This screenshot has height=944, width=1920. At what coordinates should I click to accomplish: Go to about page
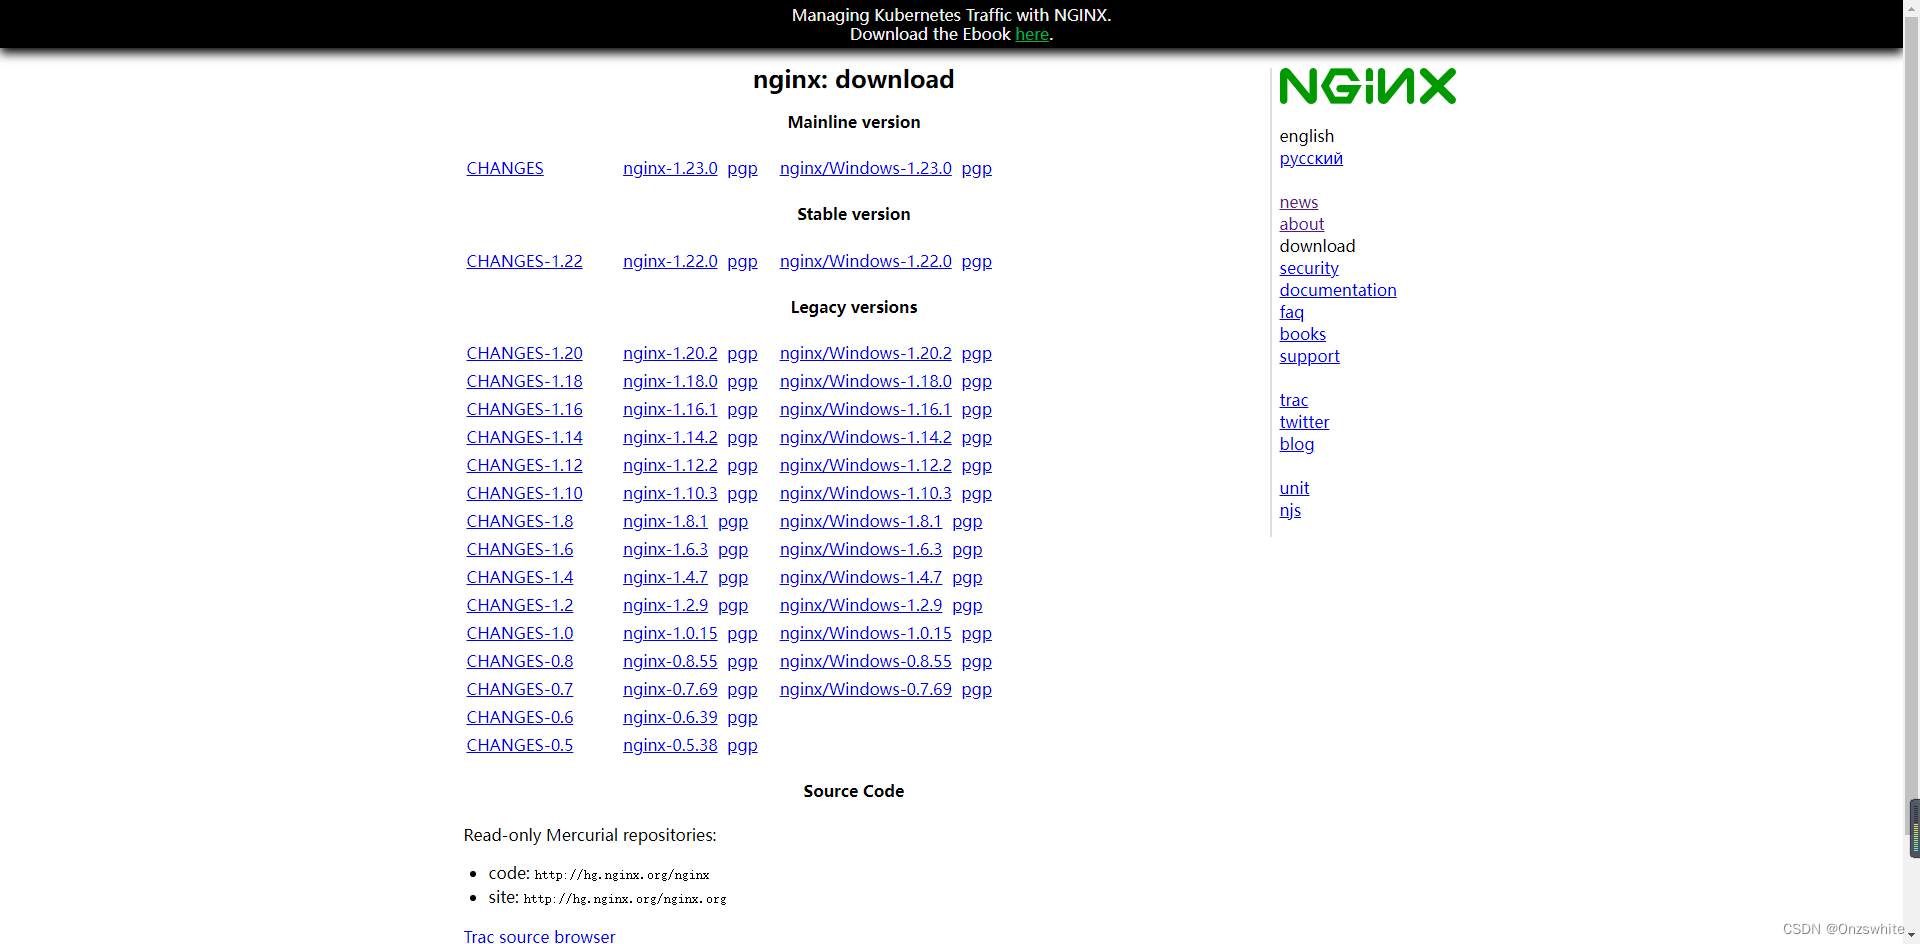(x=1302, y=224)
